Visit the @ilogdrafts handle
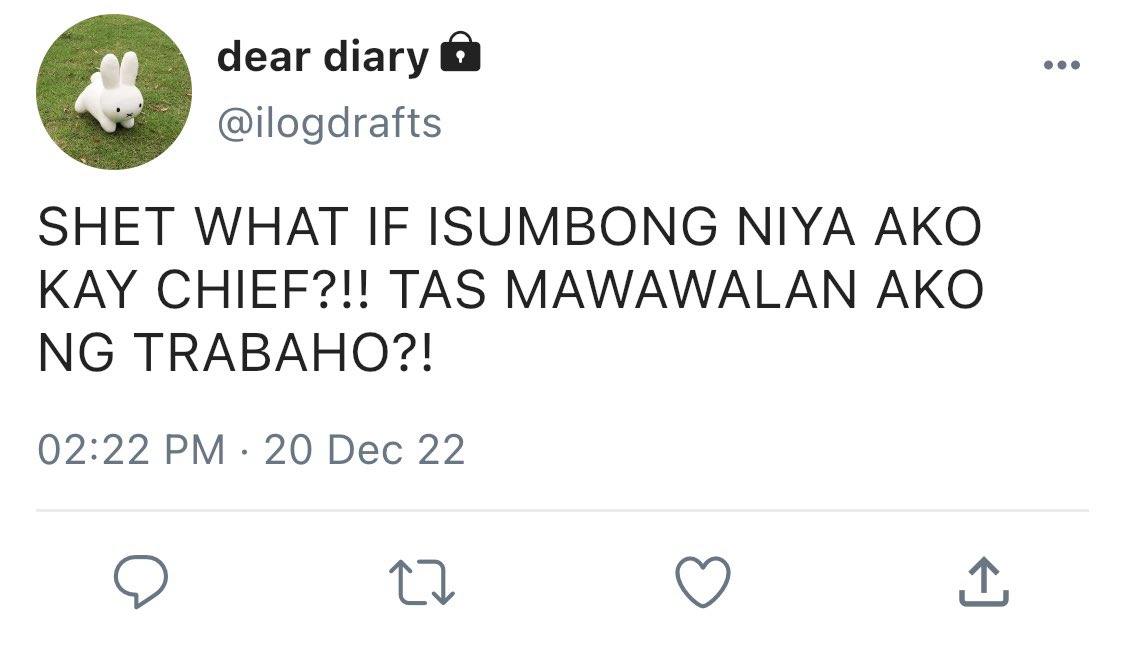 pos(329,123)
